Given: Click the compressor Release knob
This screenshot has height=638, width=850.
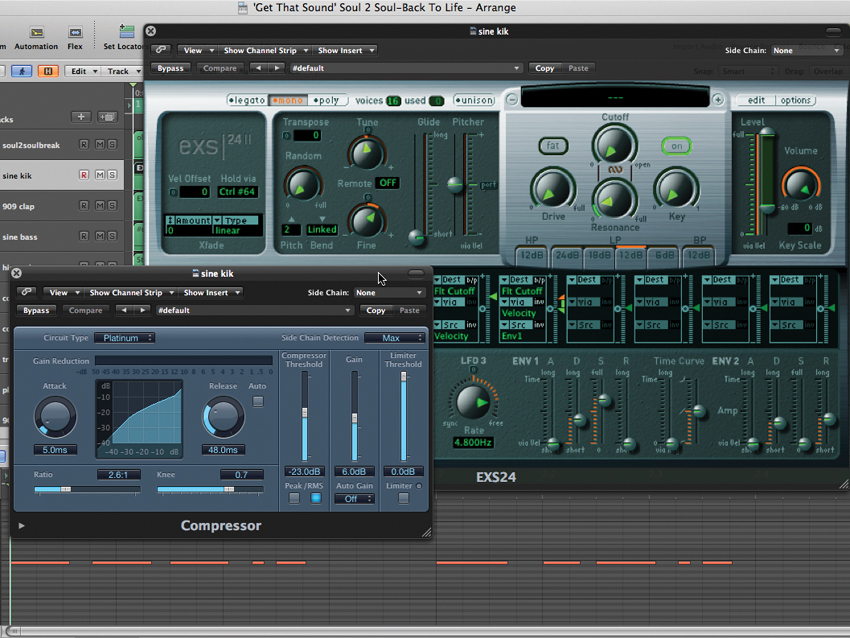Looking at the screenshot, I should pos(223,417).
